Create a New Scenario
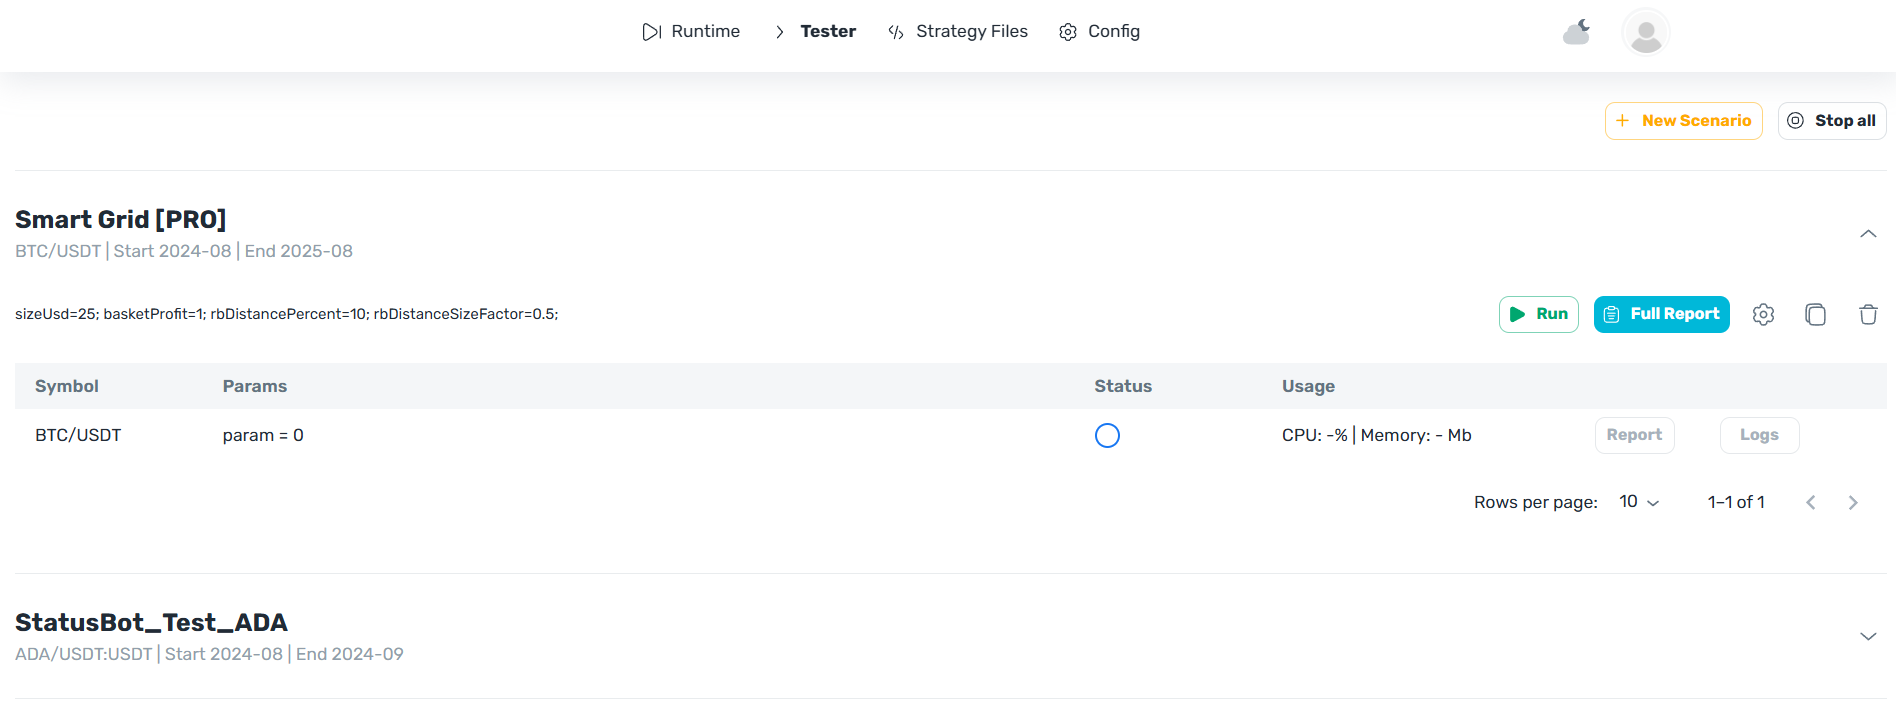The height and width of the screenshot is (727, 1896). [1683, 121]
